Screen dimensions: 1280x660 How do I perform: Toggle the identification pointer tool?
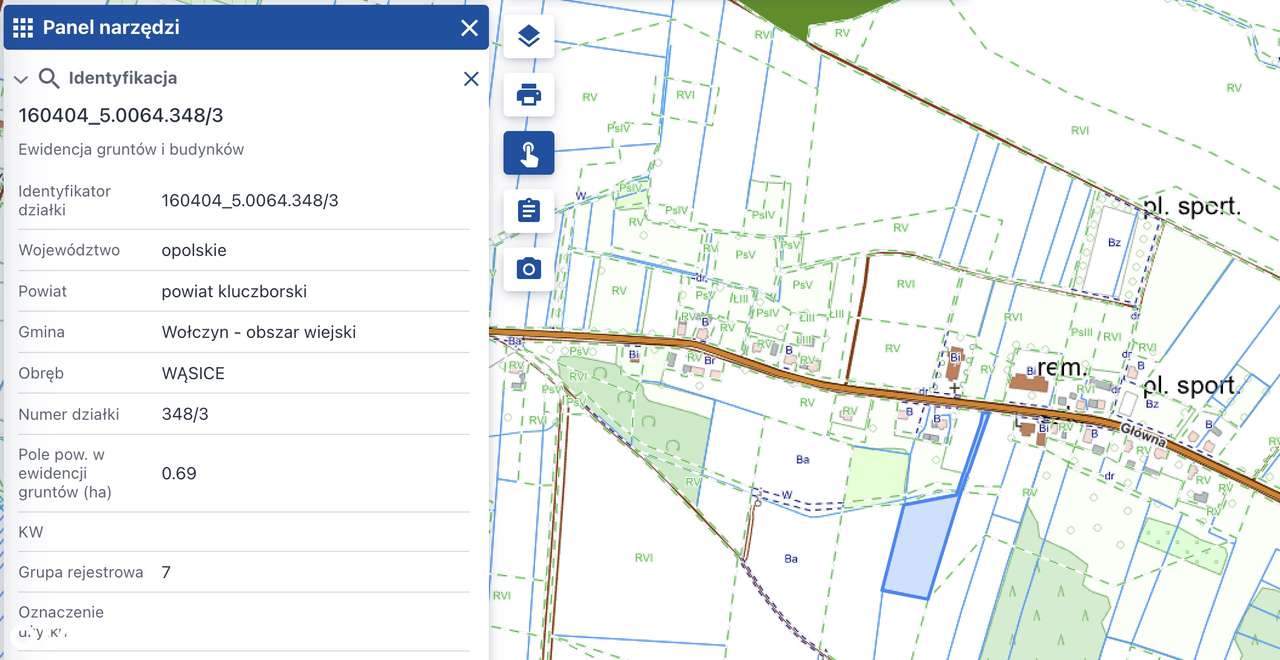529,153
